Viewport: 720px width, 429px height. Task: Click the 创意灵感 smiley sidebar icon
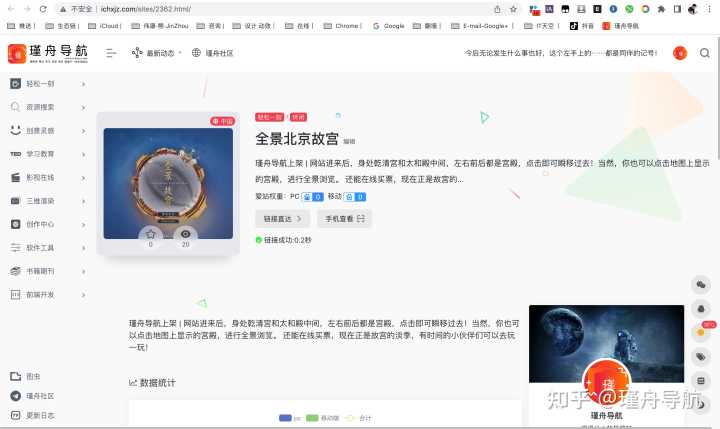point(16,130)
